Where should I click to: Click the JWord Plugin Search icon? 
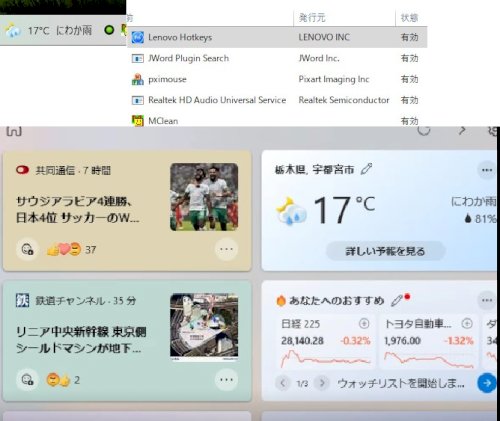[138, 58]
